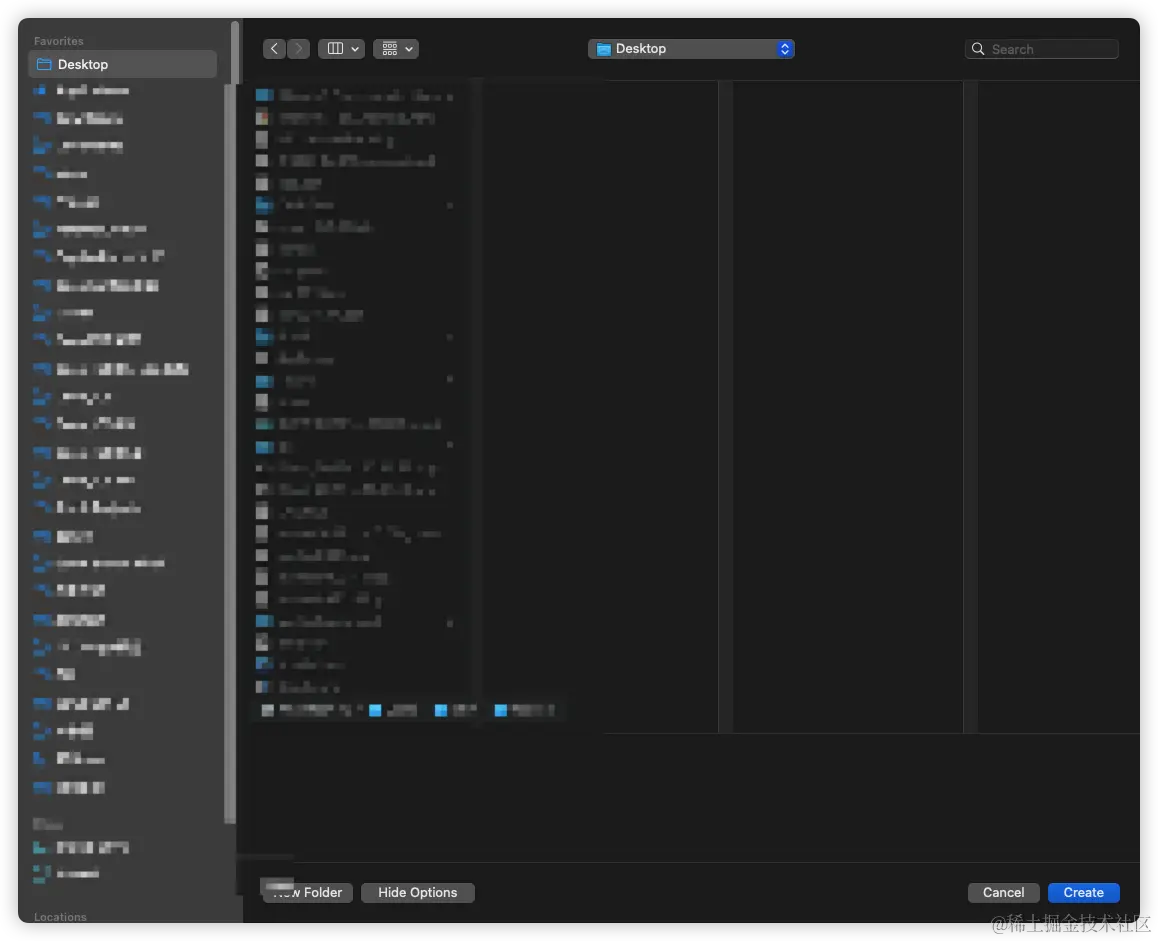Click a blue highlighted file icon in the bottom row

coord(375,710)
